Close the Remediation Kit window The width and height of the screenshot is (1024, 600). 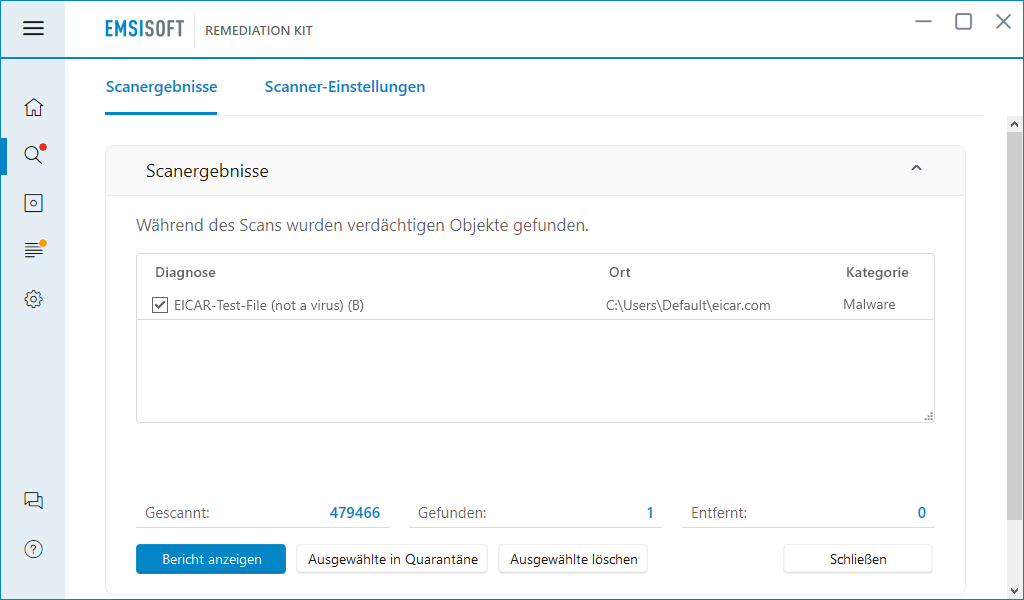click(x=1003, y=22)
